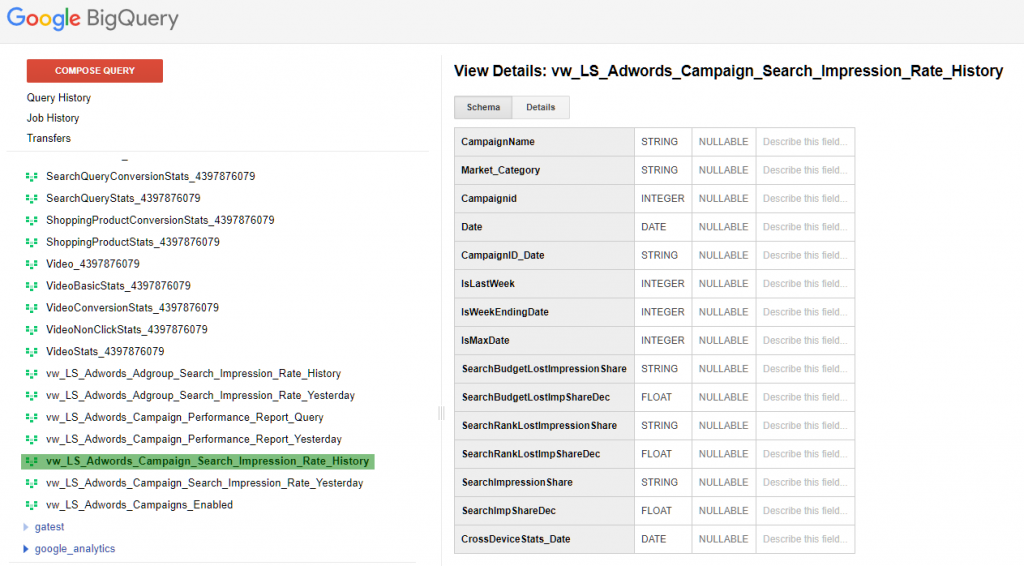Open vw_LS_Adwords_Campaign_Performance_Report_Yesterday view

(x=194, y=439)
